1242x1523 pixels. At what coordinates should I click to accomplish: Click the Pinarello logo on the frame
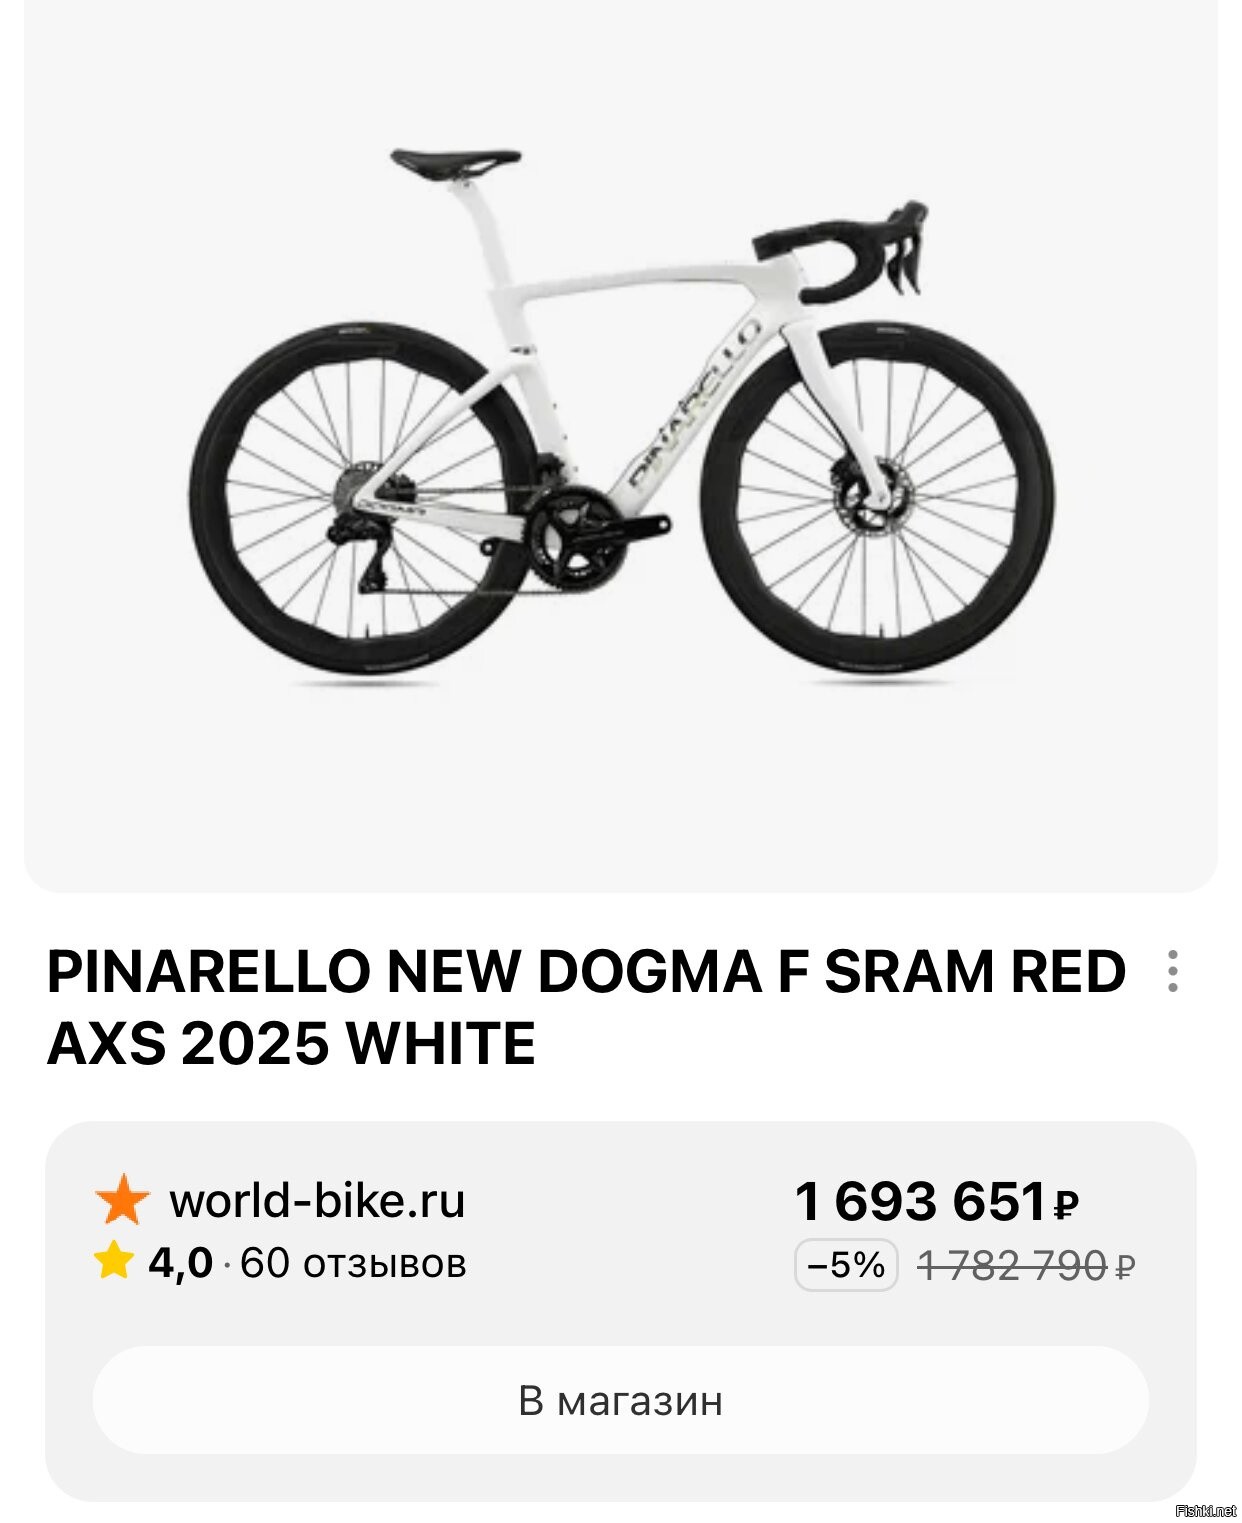pyautogui.click(x=692, y=408)
